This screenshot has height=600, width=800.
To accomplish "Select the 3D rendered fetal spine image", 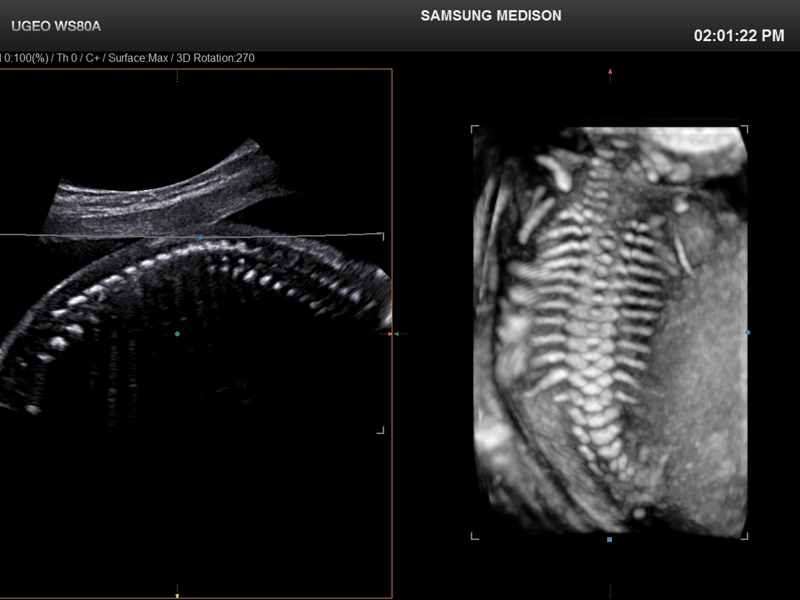I will click(600, 330).
